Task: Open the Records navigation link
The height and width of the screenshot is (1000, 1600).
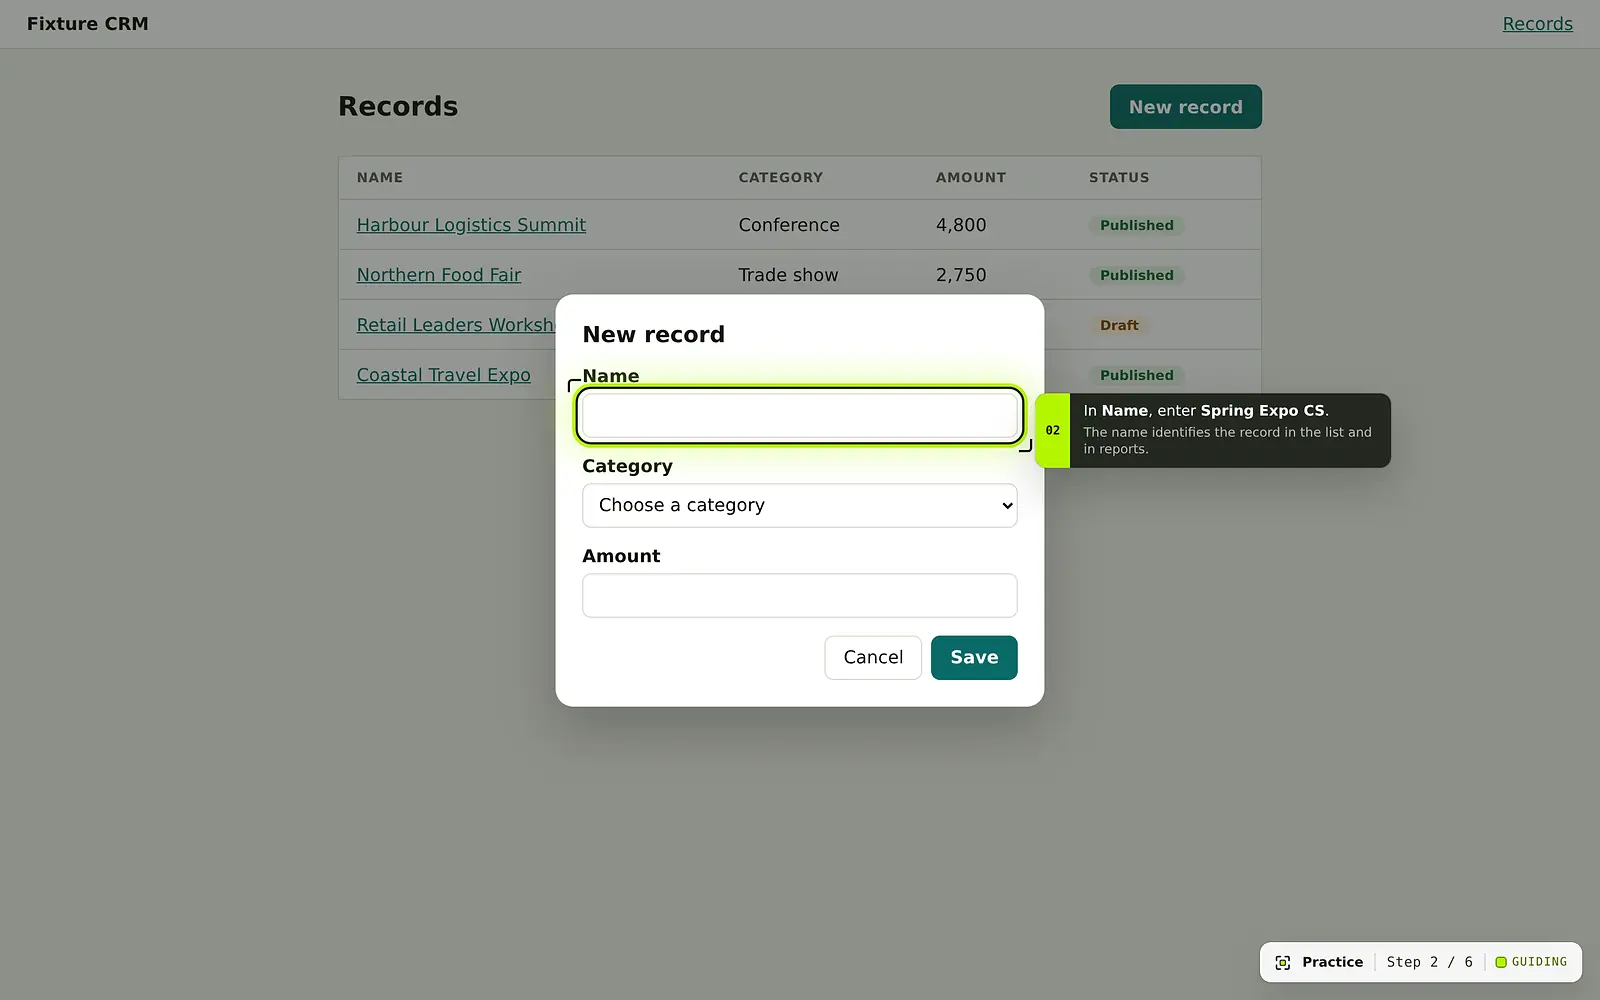Action: pos(1538,24)
